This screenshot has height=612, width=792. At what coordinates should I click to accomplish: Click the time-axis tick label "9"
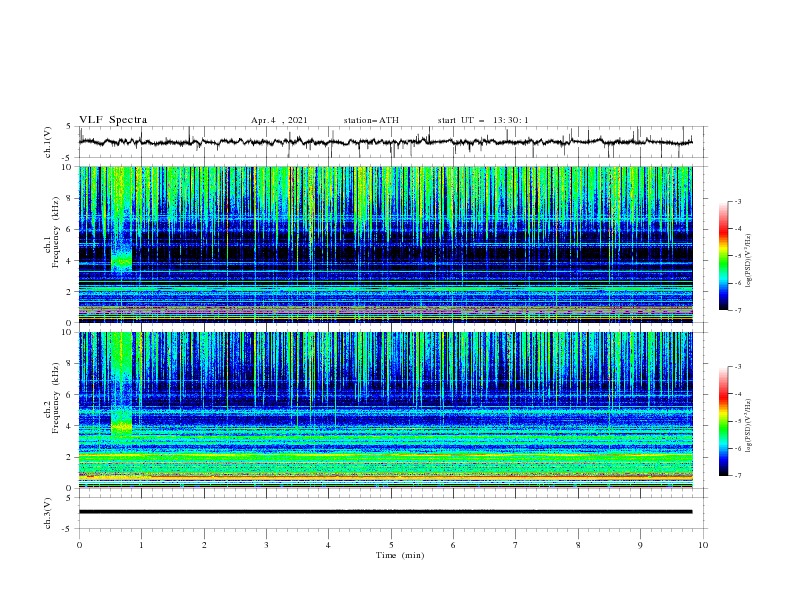(640, 545)
